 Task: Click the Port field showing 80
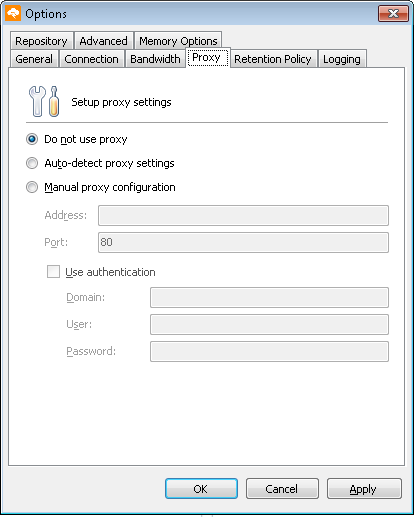[243, 242]
